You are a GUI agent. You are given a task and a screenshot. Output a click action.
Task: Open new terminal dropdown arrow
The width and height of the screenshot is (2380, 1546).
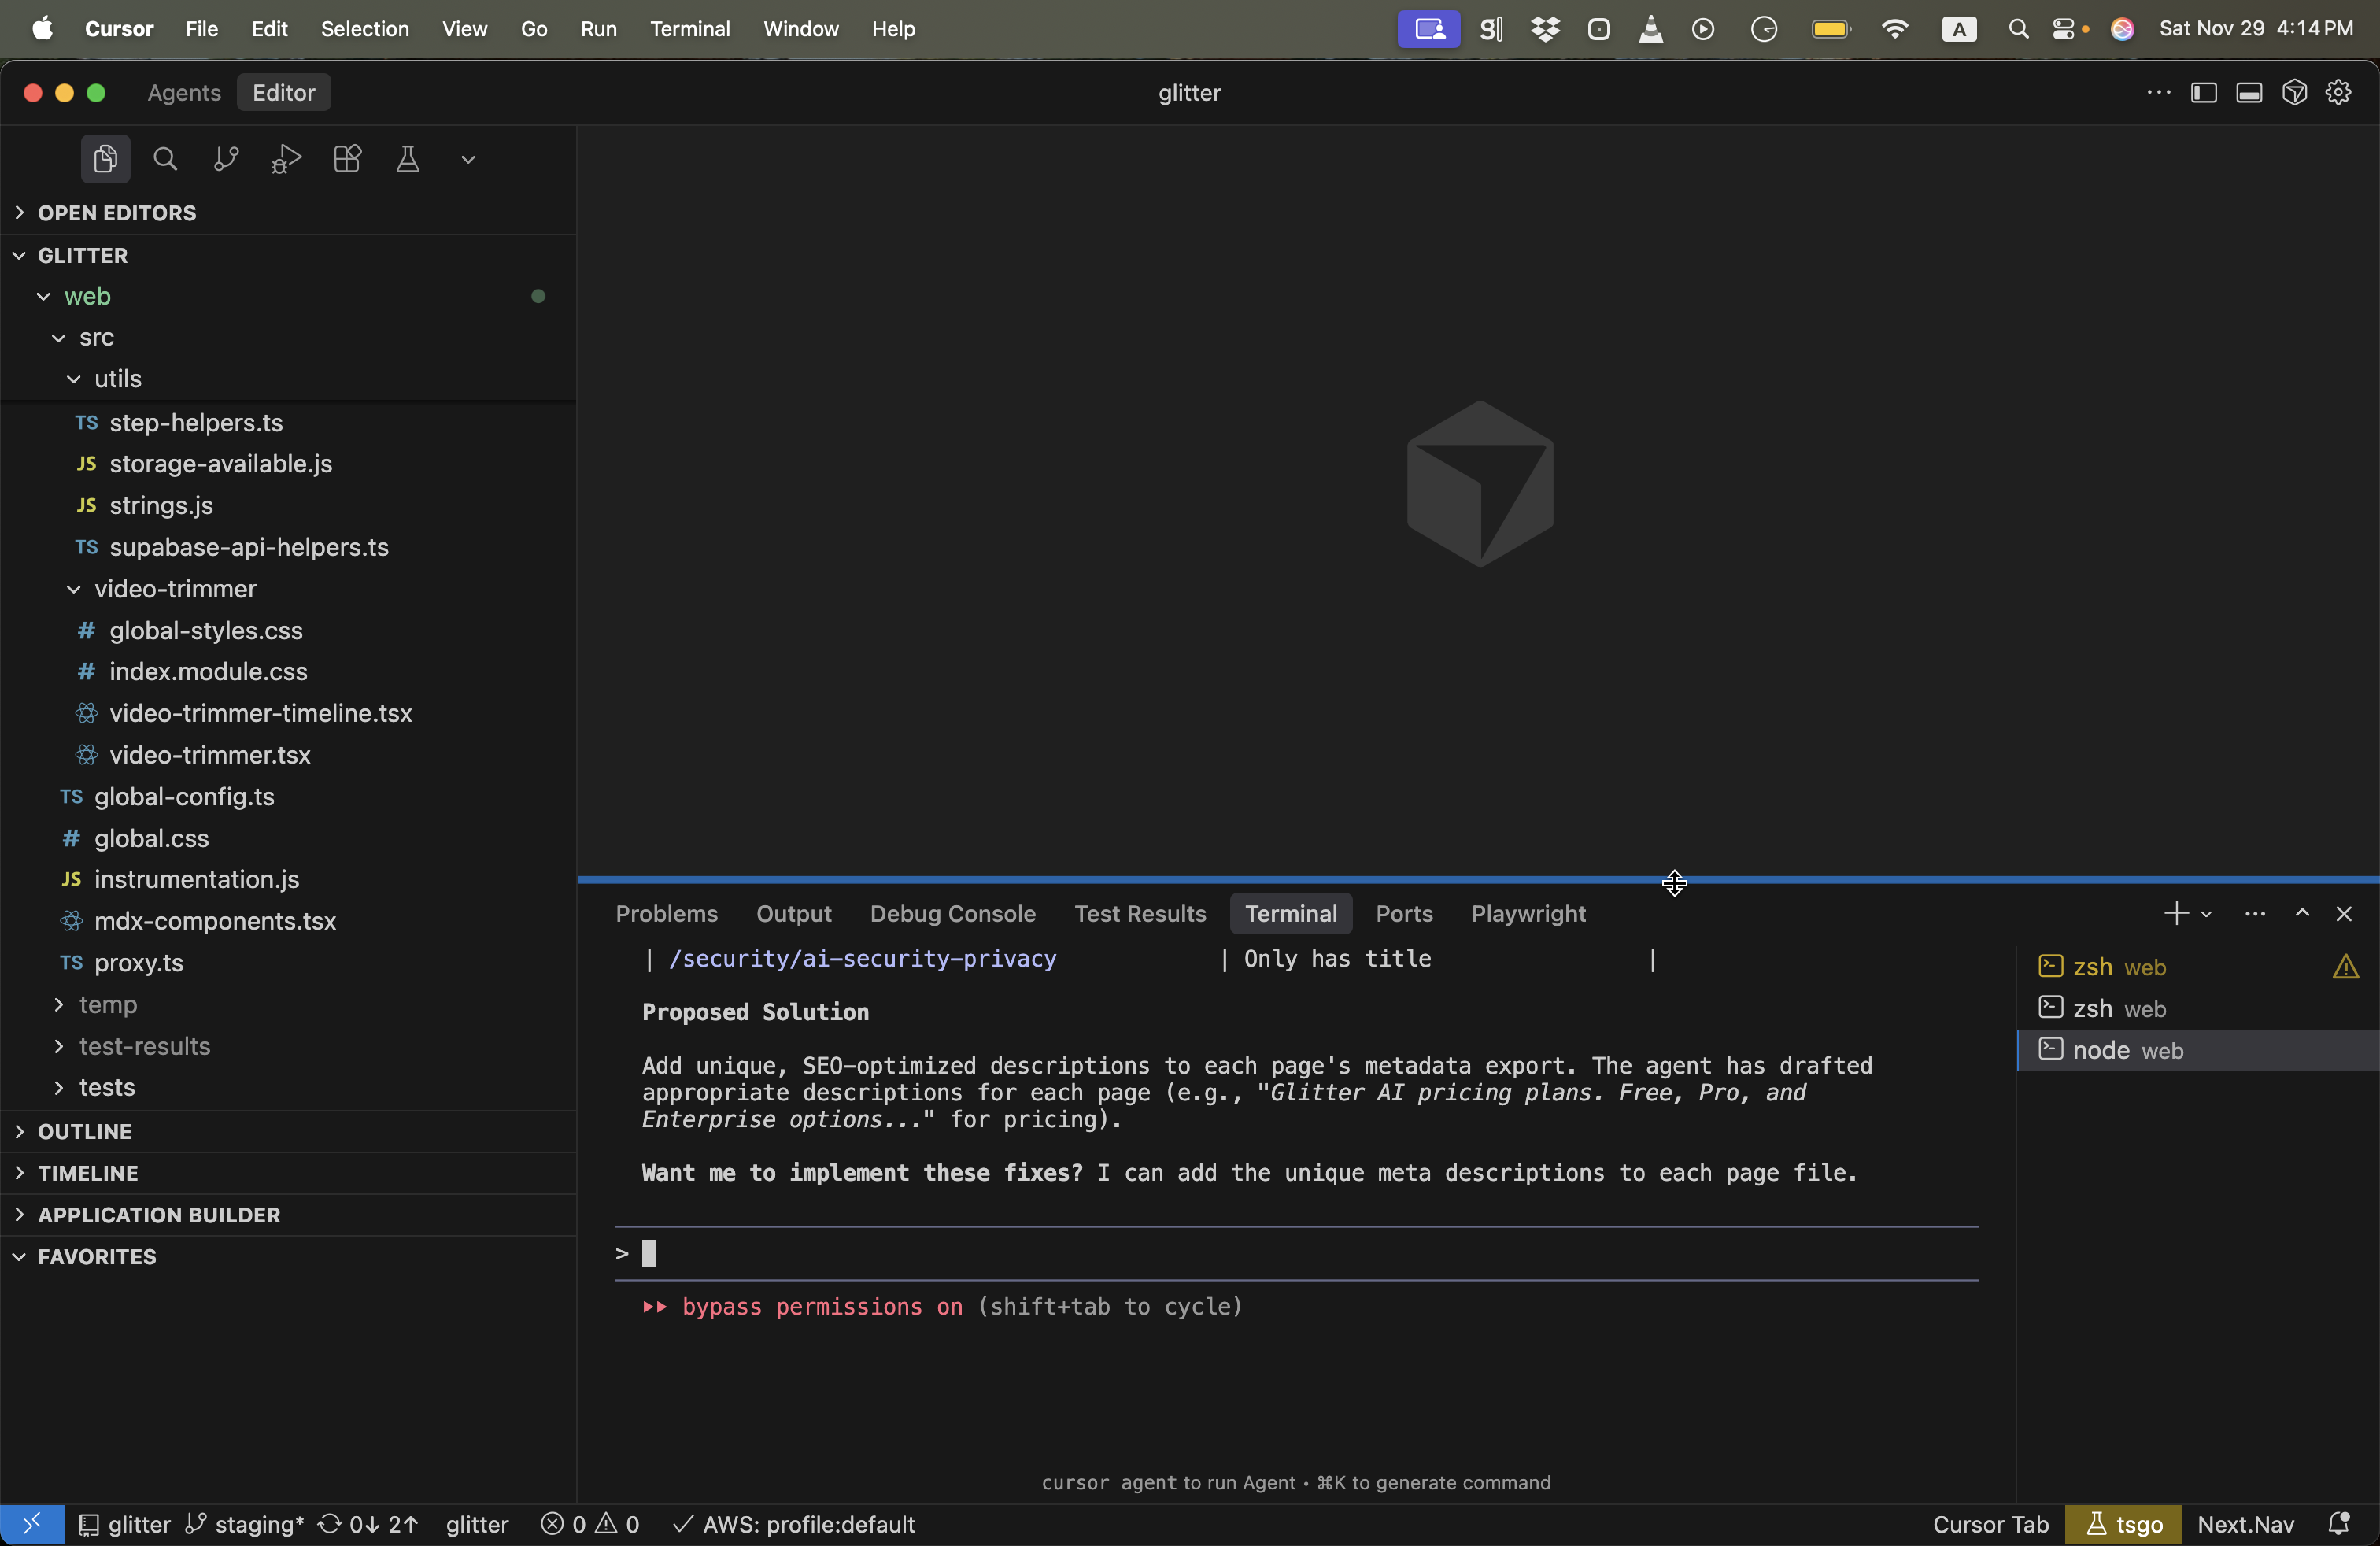click(2206, 914)
